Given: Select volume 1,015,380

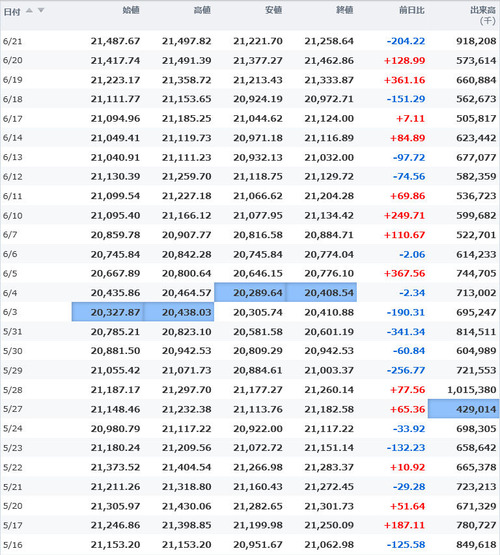Looking at the screenshot, I should point(472,390).
